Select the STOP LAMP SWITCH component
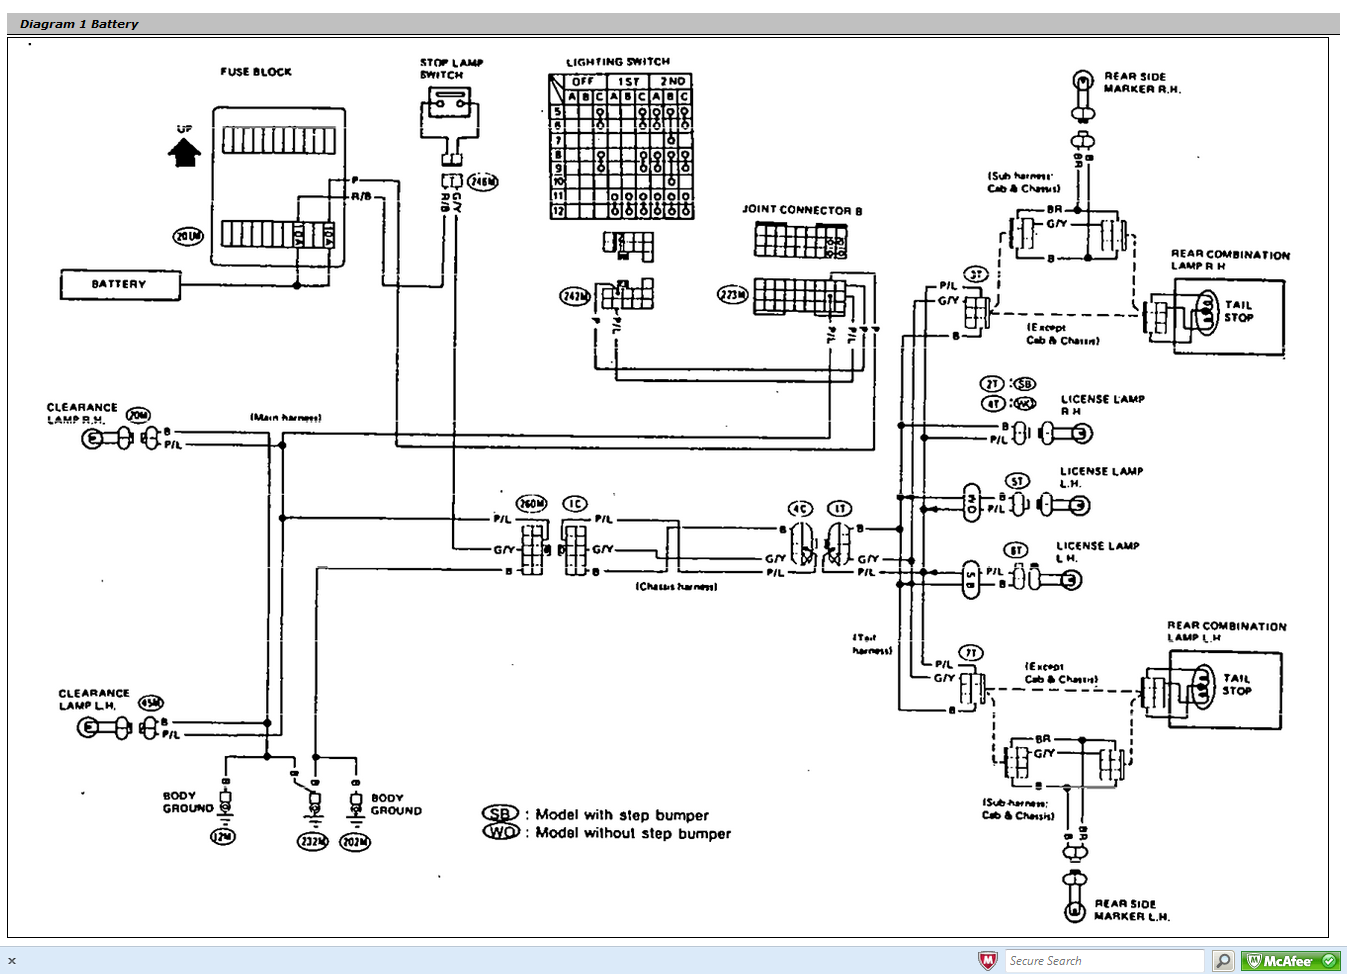The height and width of the screenshot is (974, 1347). coord(449,110)
